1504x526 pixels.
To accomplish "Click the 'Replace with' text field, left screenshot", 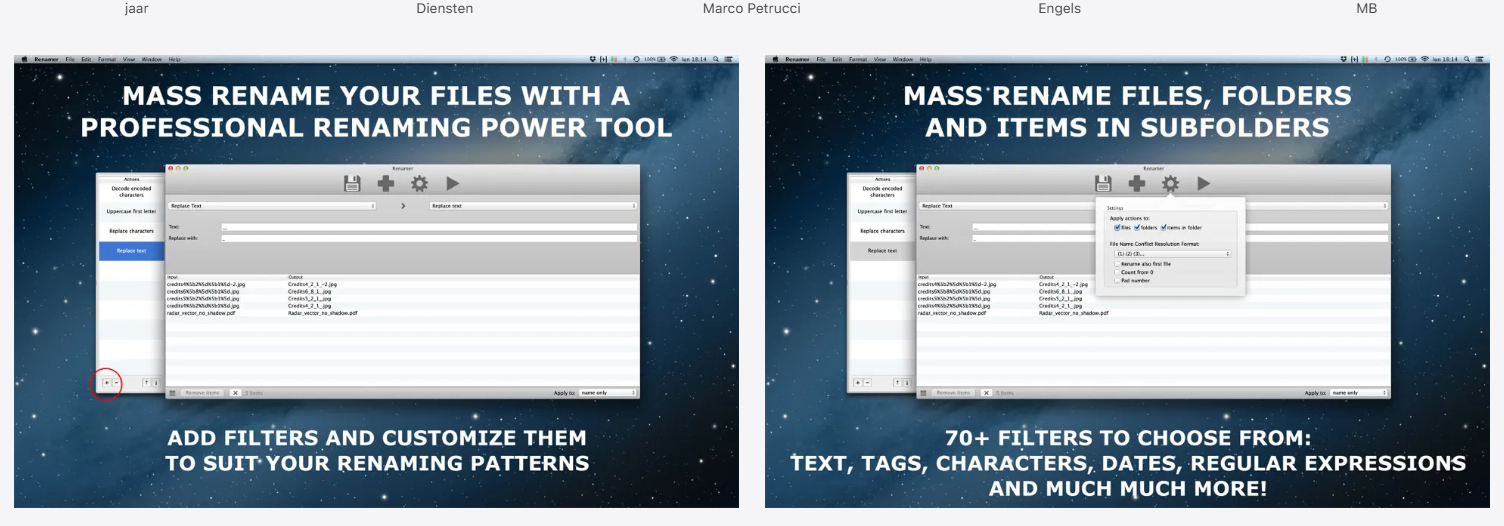I will [x=428, y=239].
